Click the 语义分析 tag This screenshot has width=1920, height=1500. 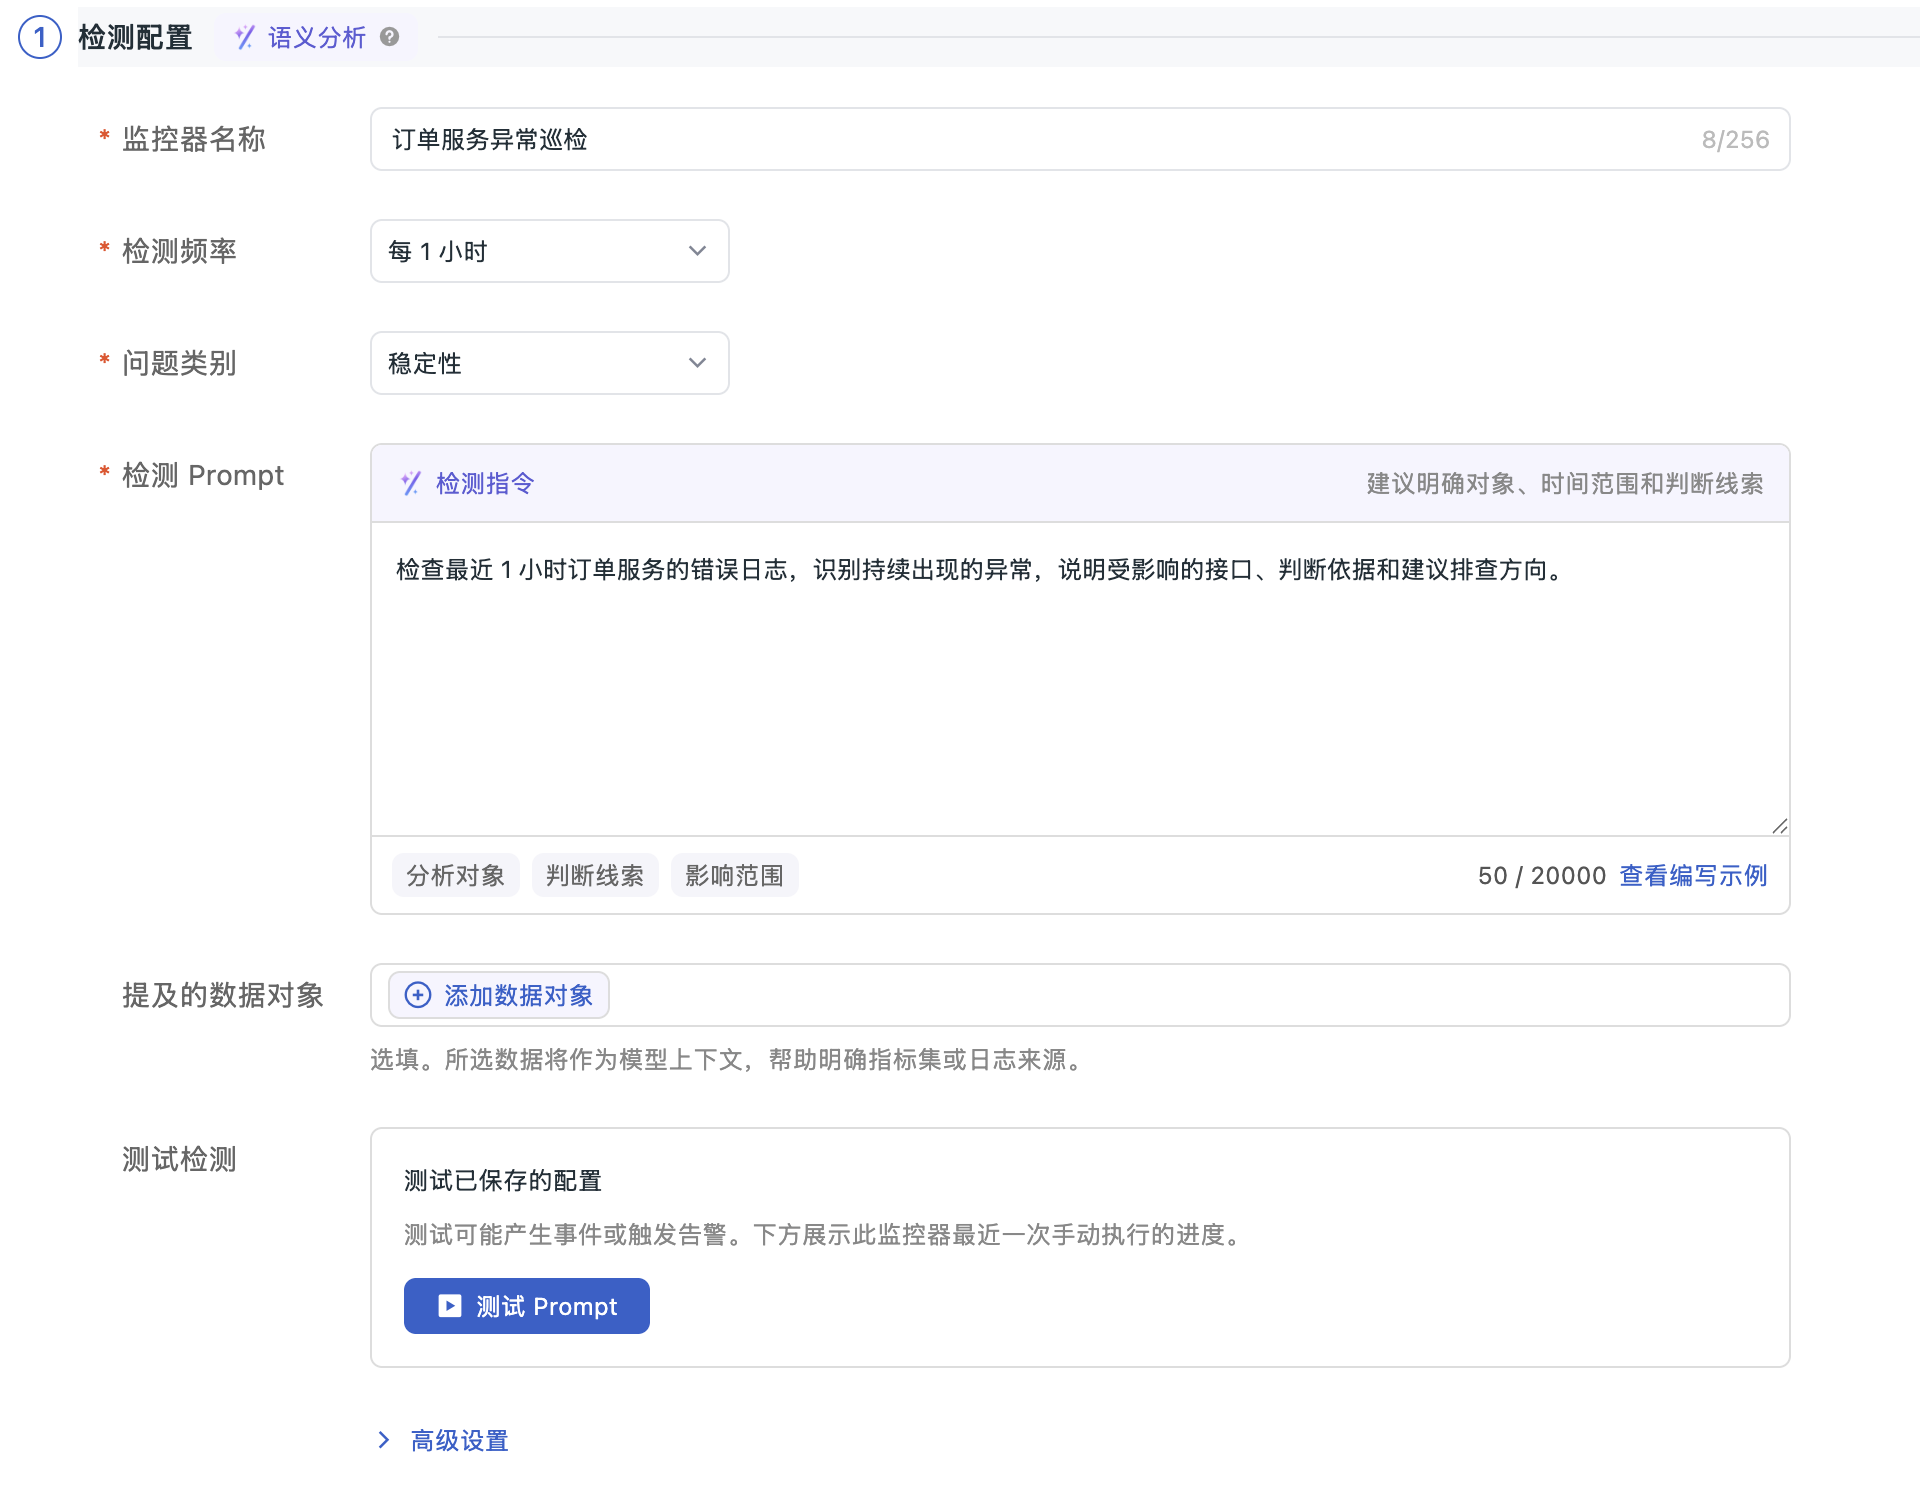[x=316, y=37]
